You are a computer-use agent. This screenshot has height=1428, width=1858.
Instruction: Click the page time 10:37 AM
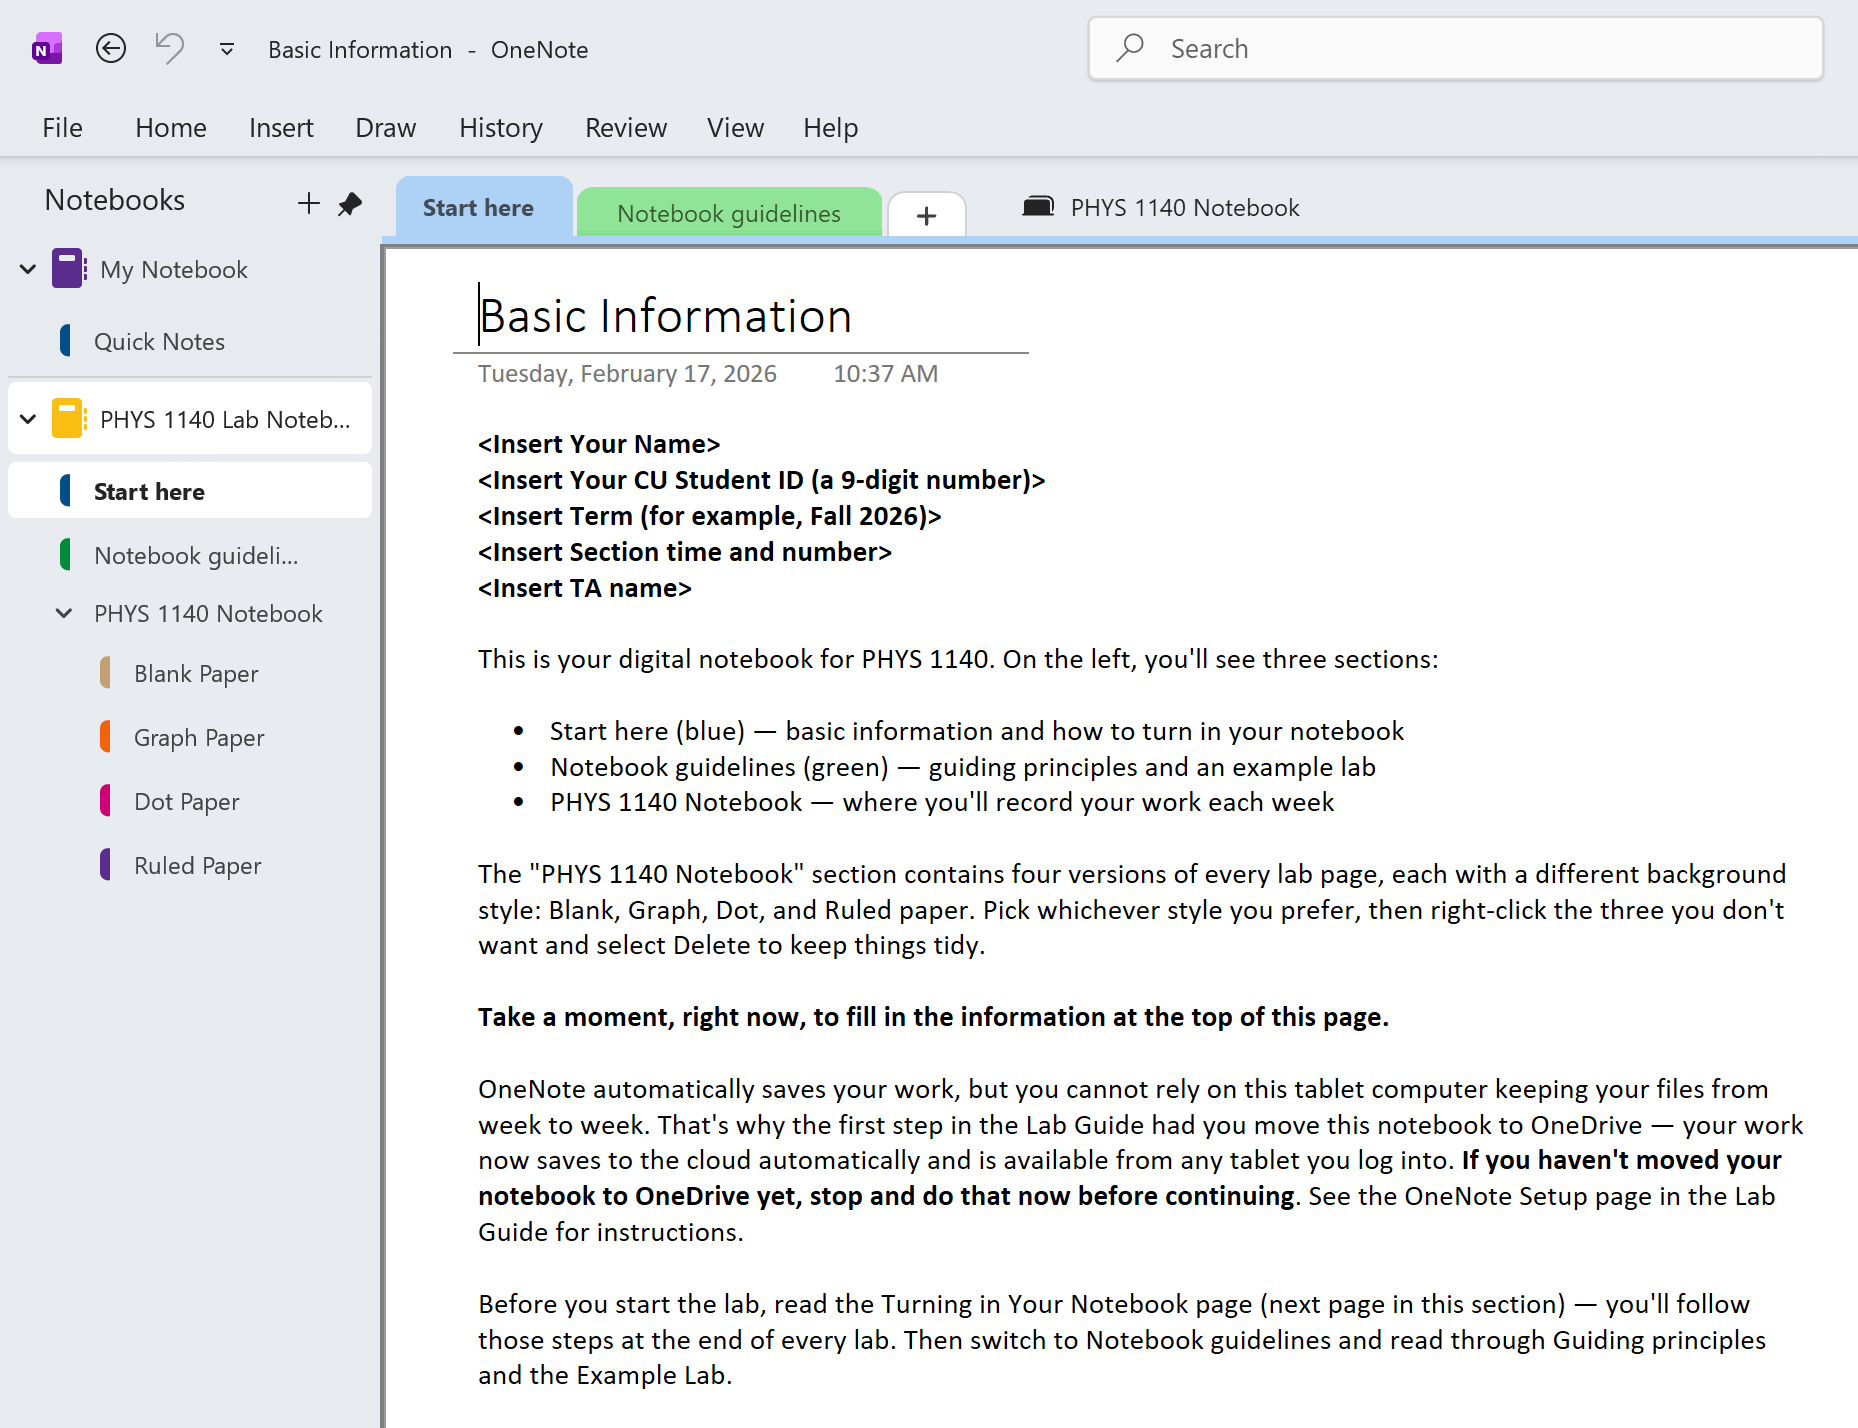[886, 373]
